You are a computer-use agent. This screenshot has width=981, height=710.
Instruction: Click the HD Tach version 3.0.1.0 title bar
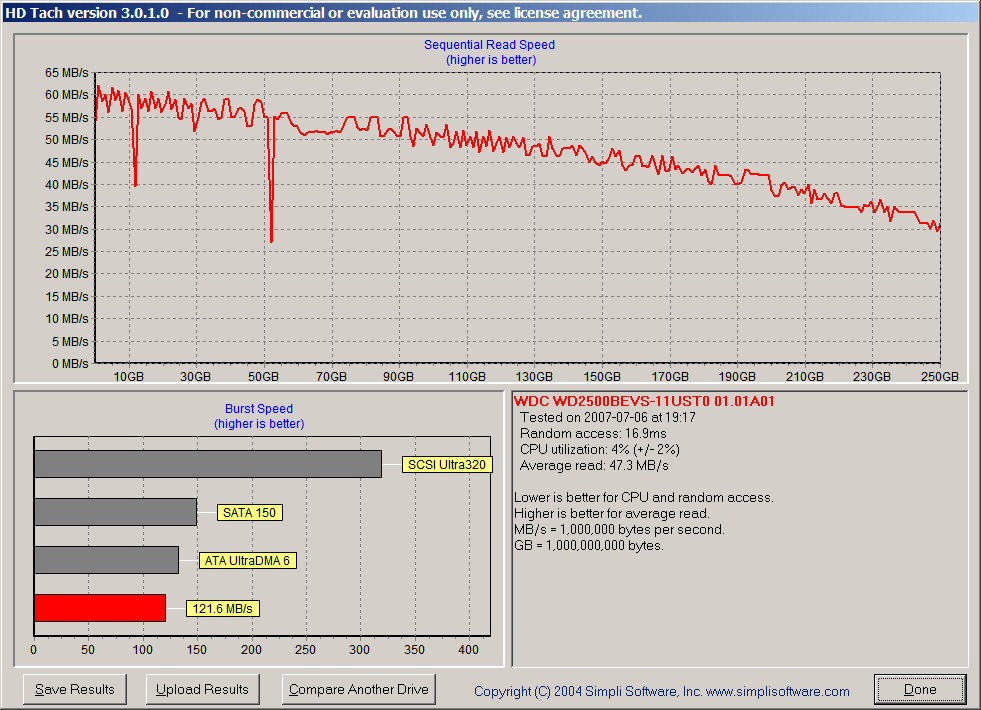[x=490, y=13]
